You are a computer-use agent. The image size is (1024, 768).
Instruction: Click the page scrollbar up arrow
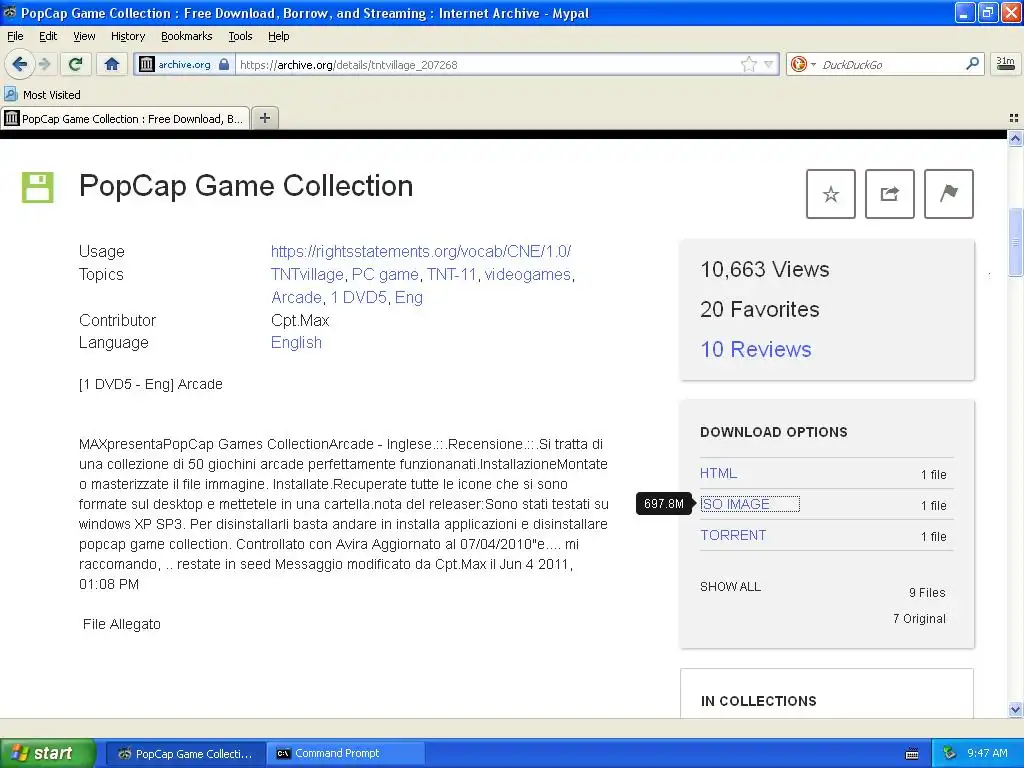tap(1015, 138)
